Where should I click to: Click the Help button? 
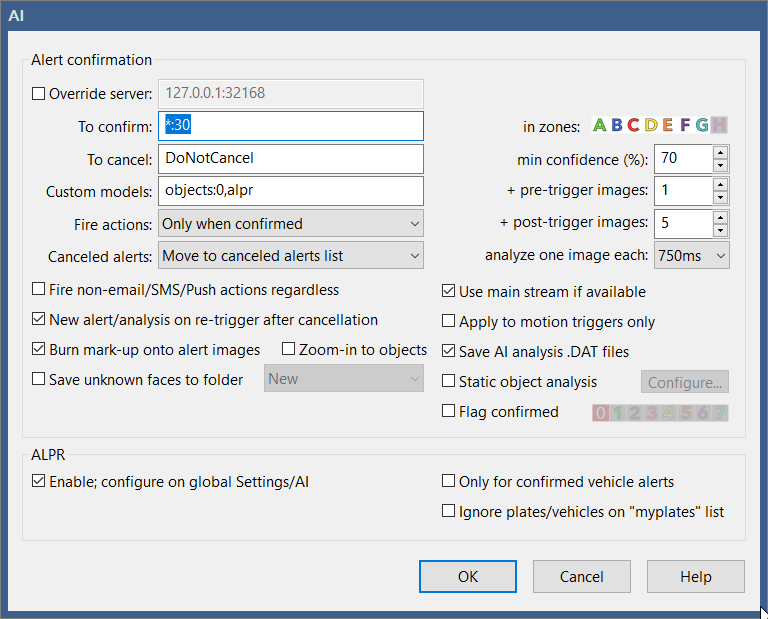coord(695,576)
